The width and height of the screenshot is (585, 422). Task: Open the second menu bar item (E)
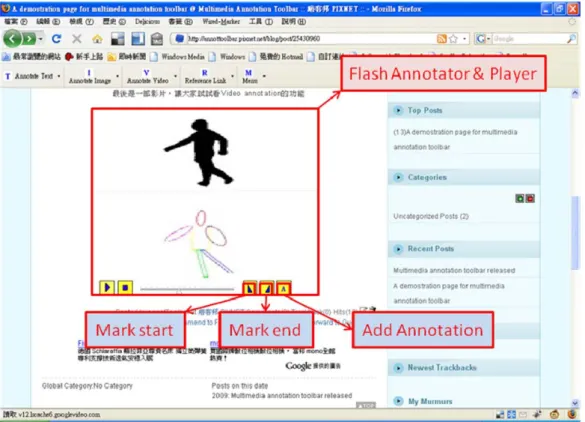[48, 22]
